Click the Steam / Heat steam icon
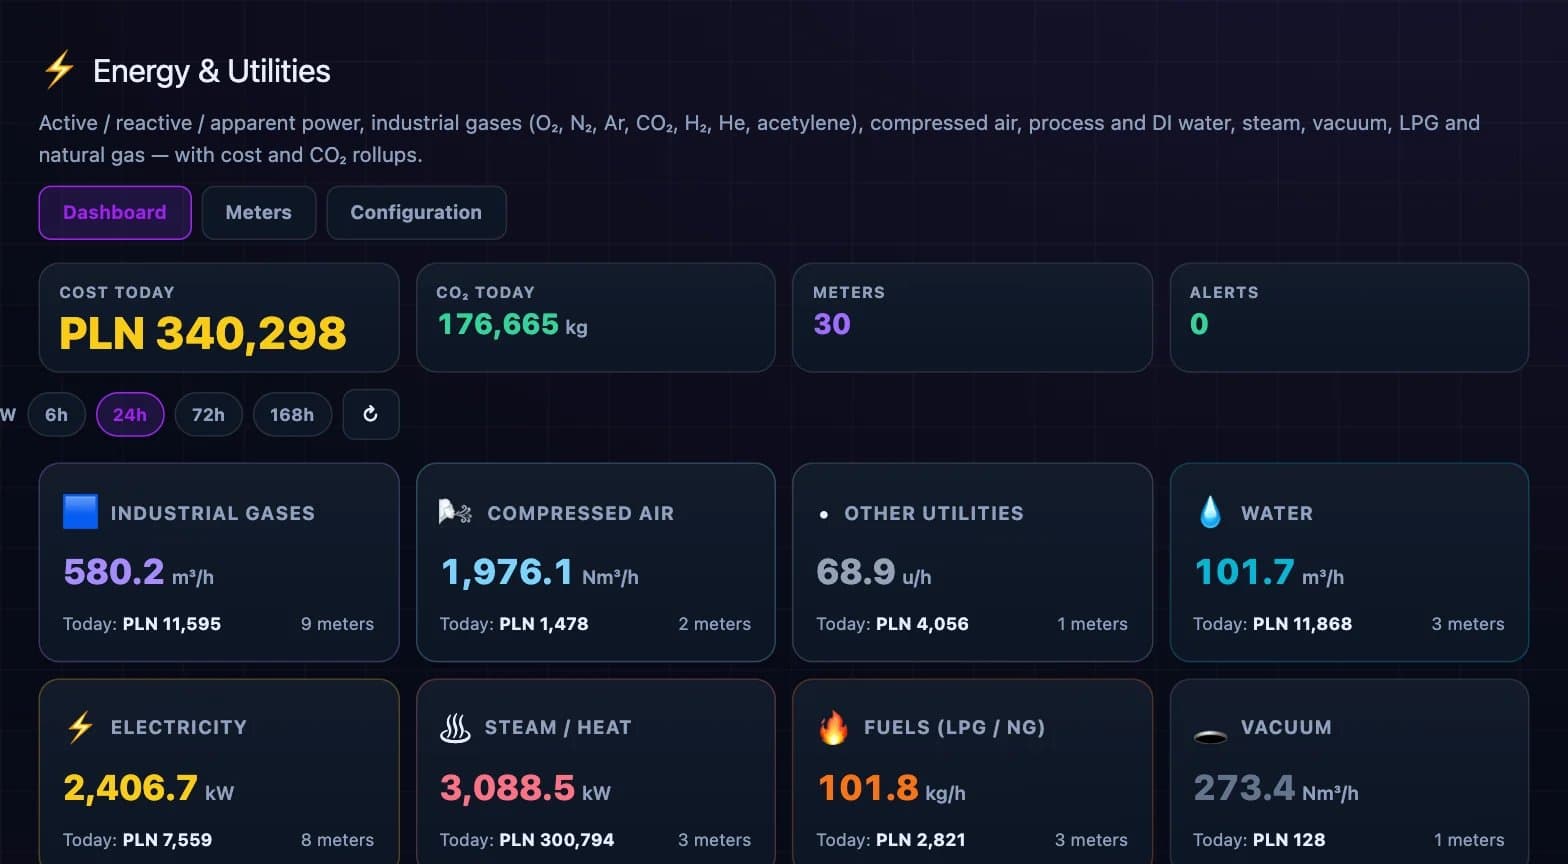 point(455,727)
